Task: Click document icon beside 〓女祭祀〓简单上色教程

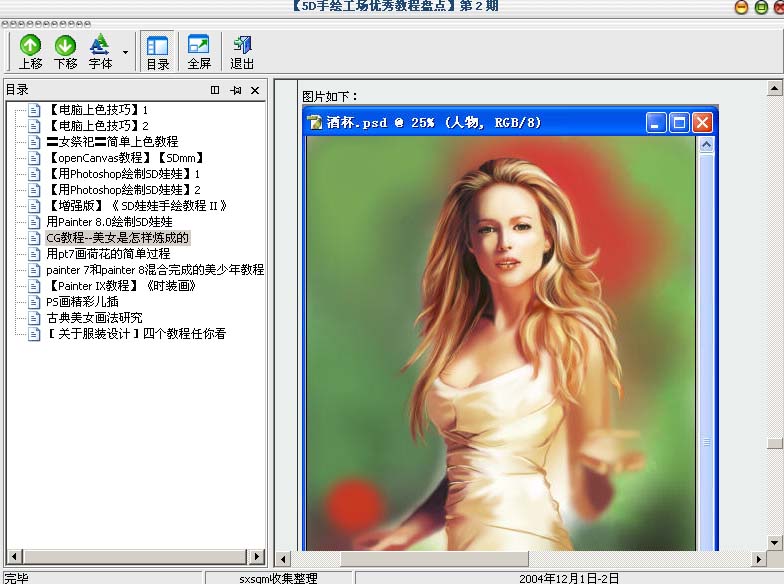Action: point(34,142)
